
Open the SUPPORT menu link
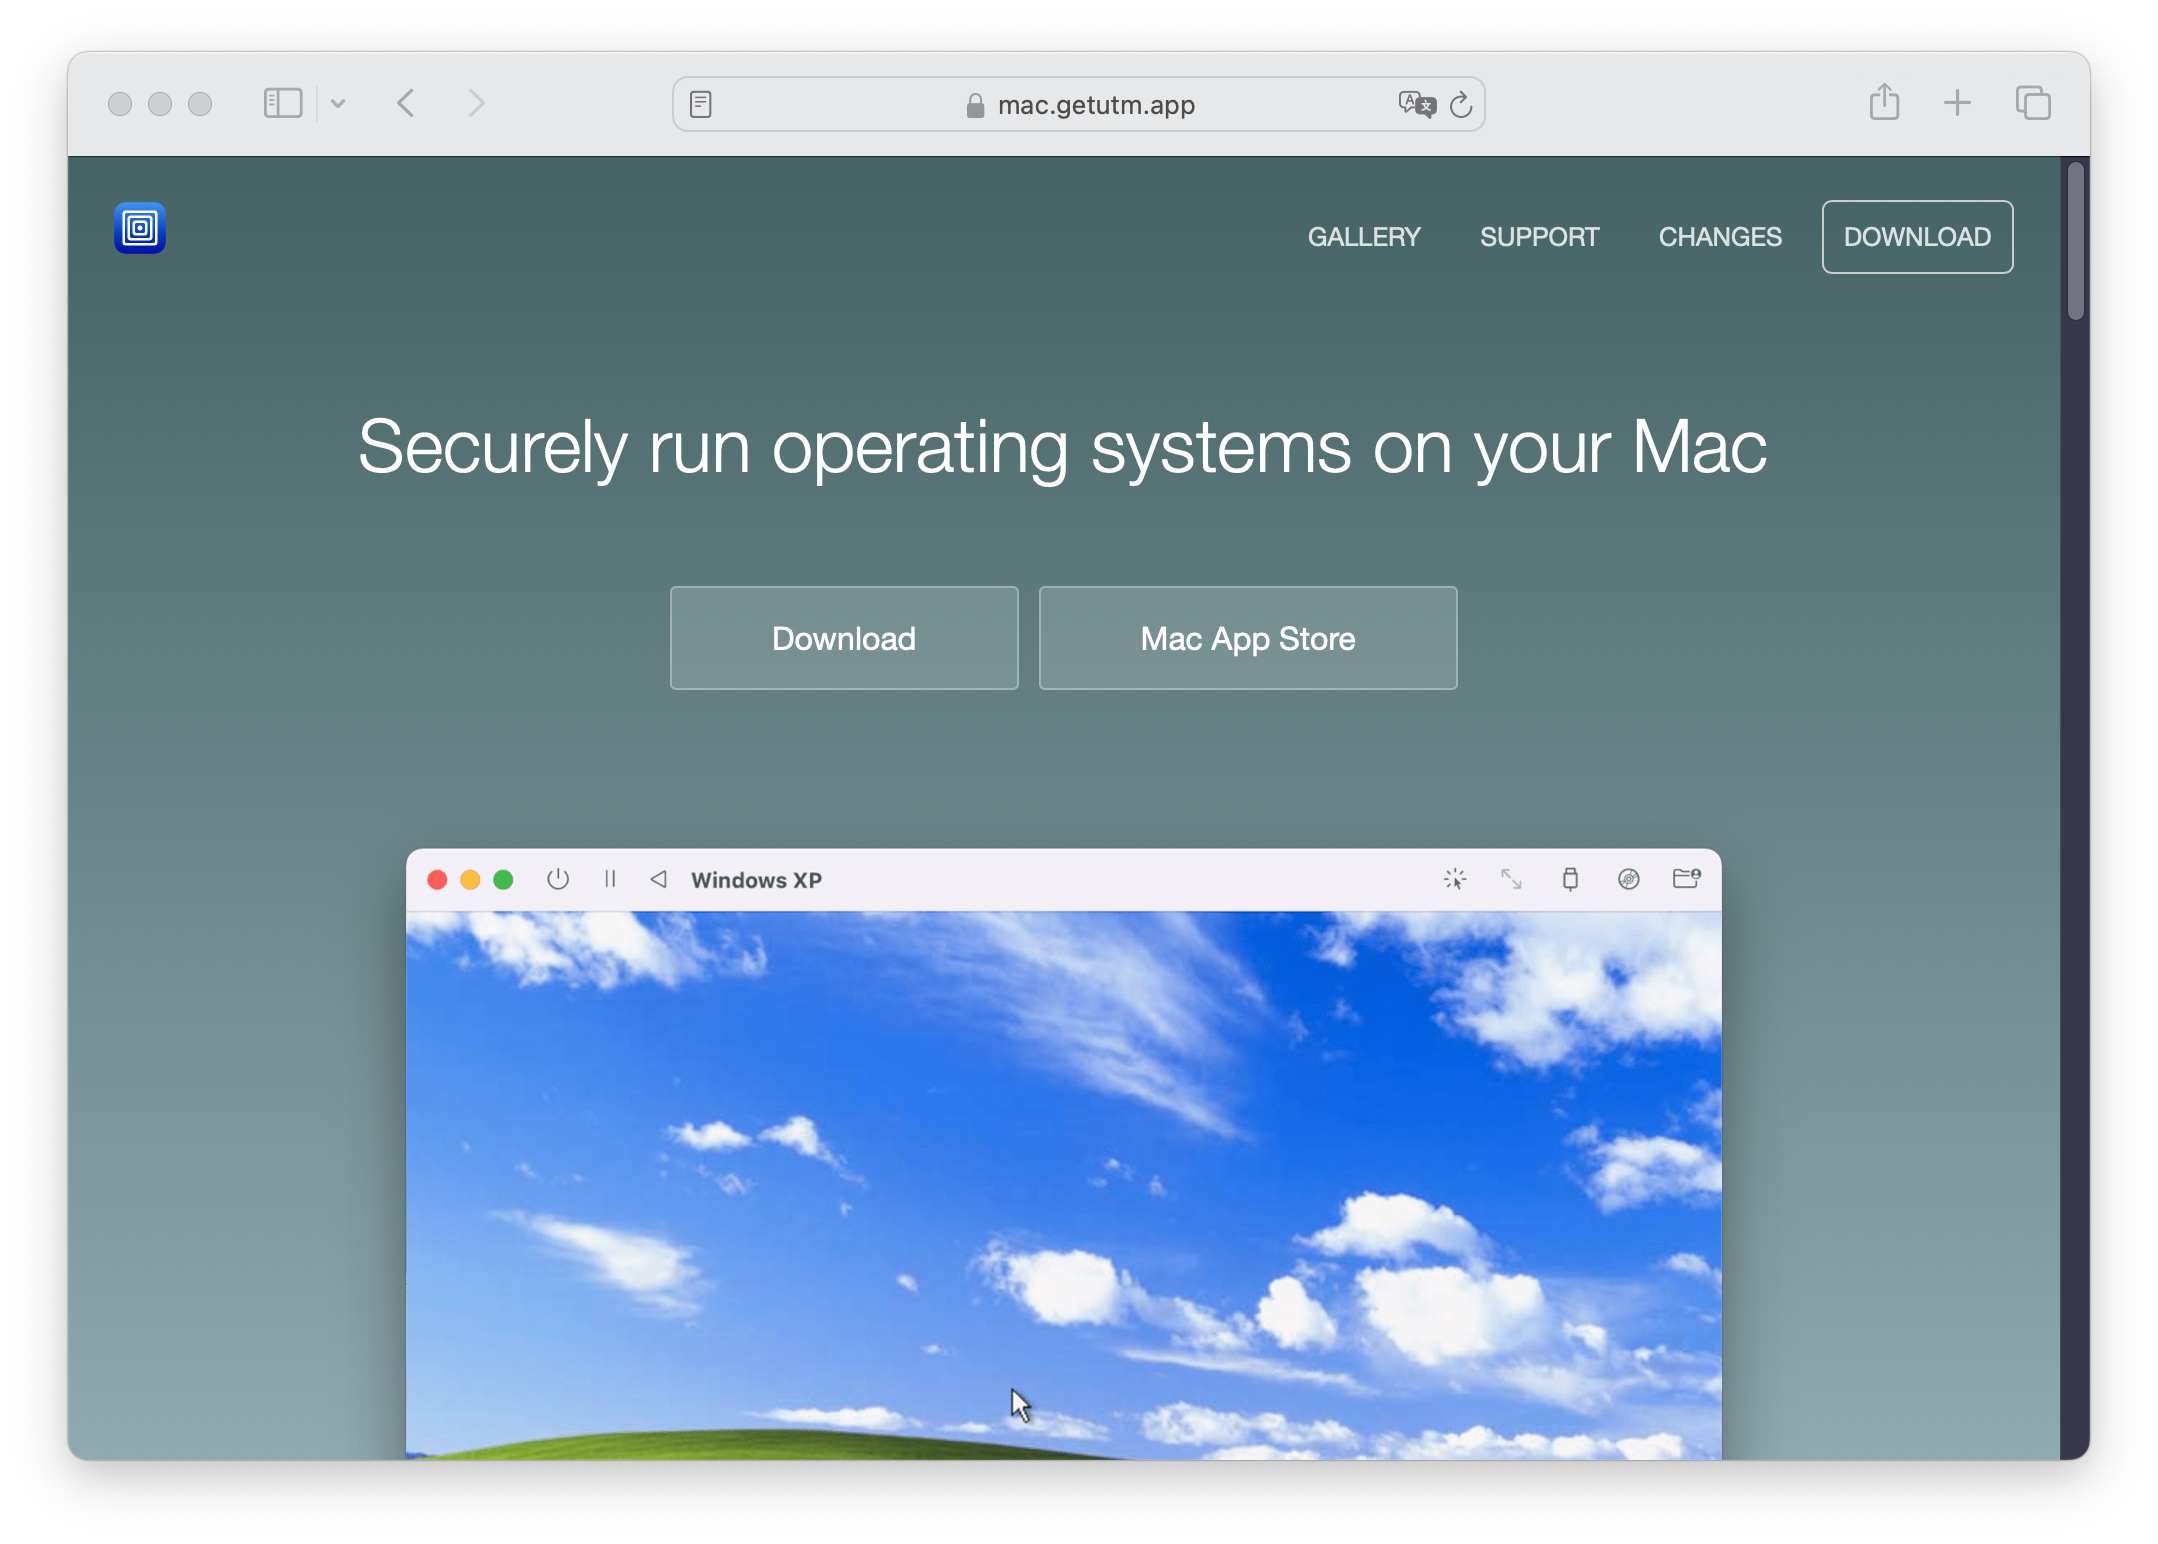coord(1540,237)
